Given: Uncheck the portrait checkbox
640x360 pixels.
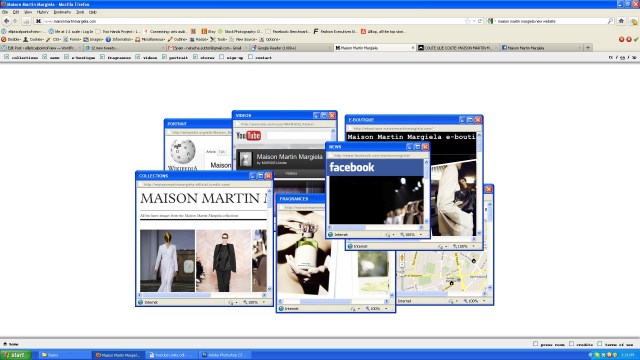Looking at the screenshot, I should (164, 57).
